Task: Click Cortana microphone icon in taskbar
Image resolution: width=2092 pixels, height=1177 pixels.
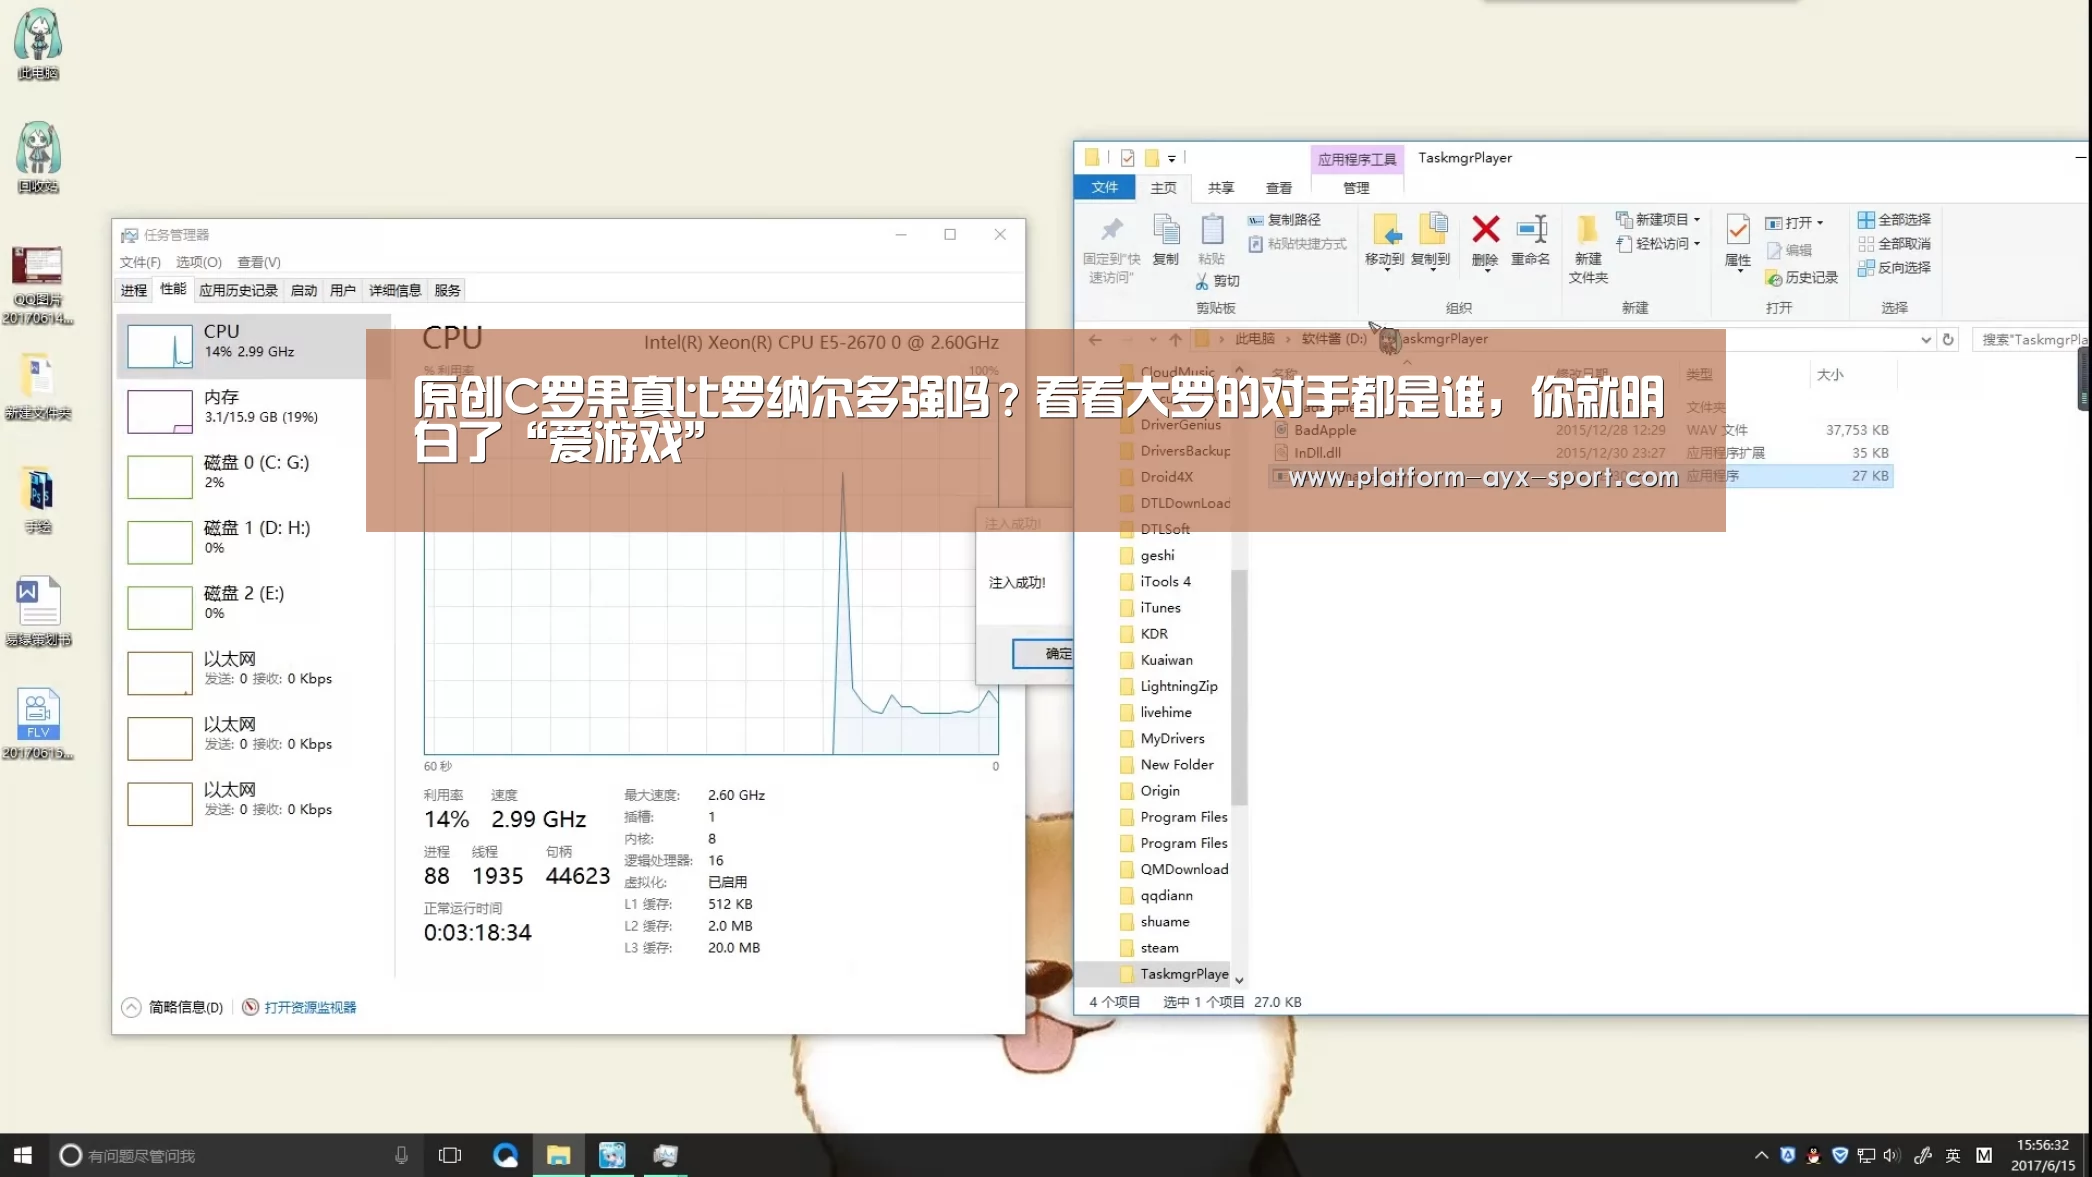Action: click(x=401, y=1155)
